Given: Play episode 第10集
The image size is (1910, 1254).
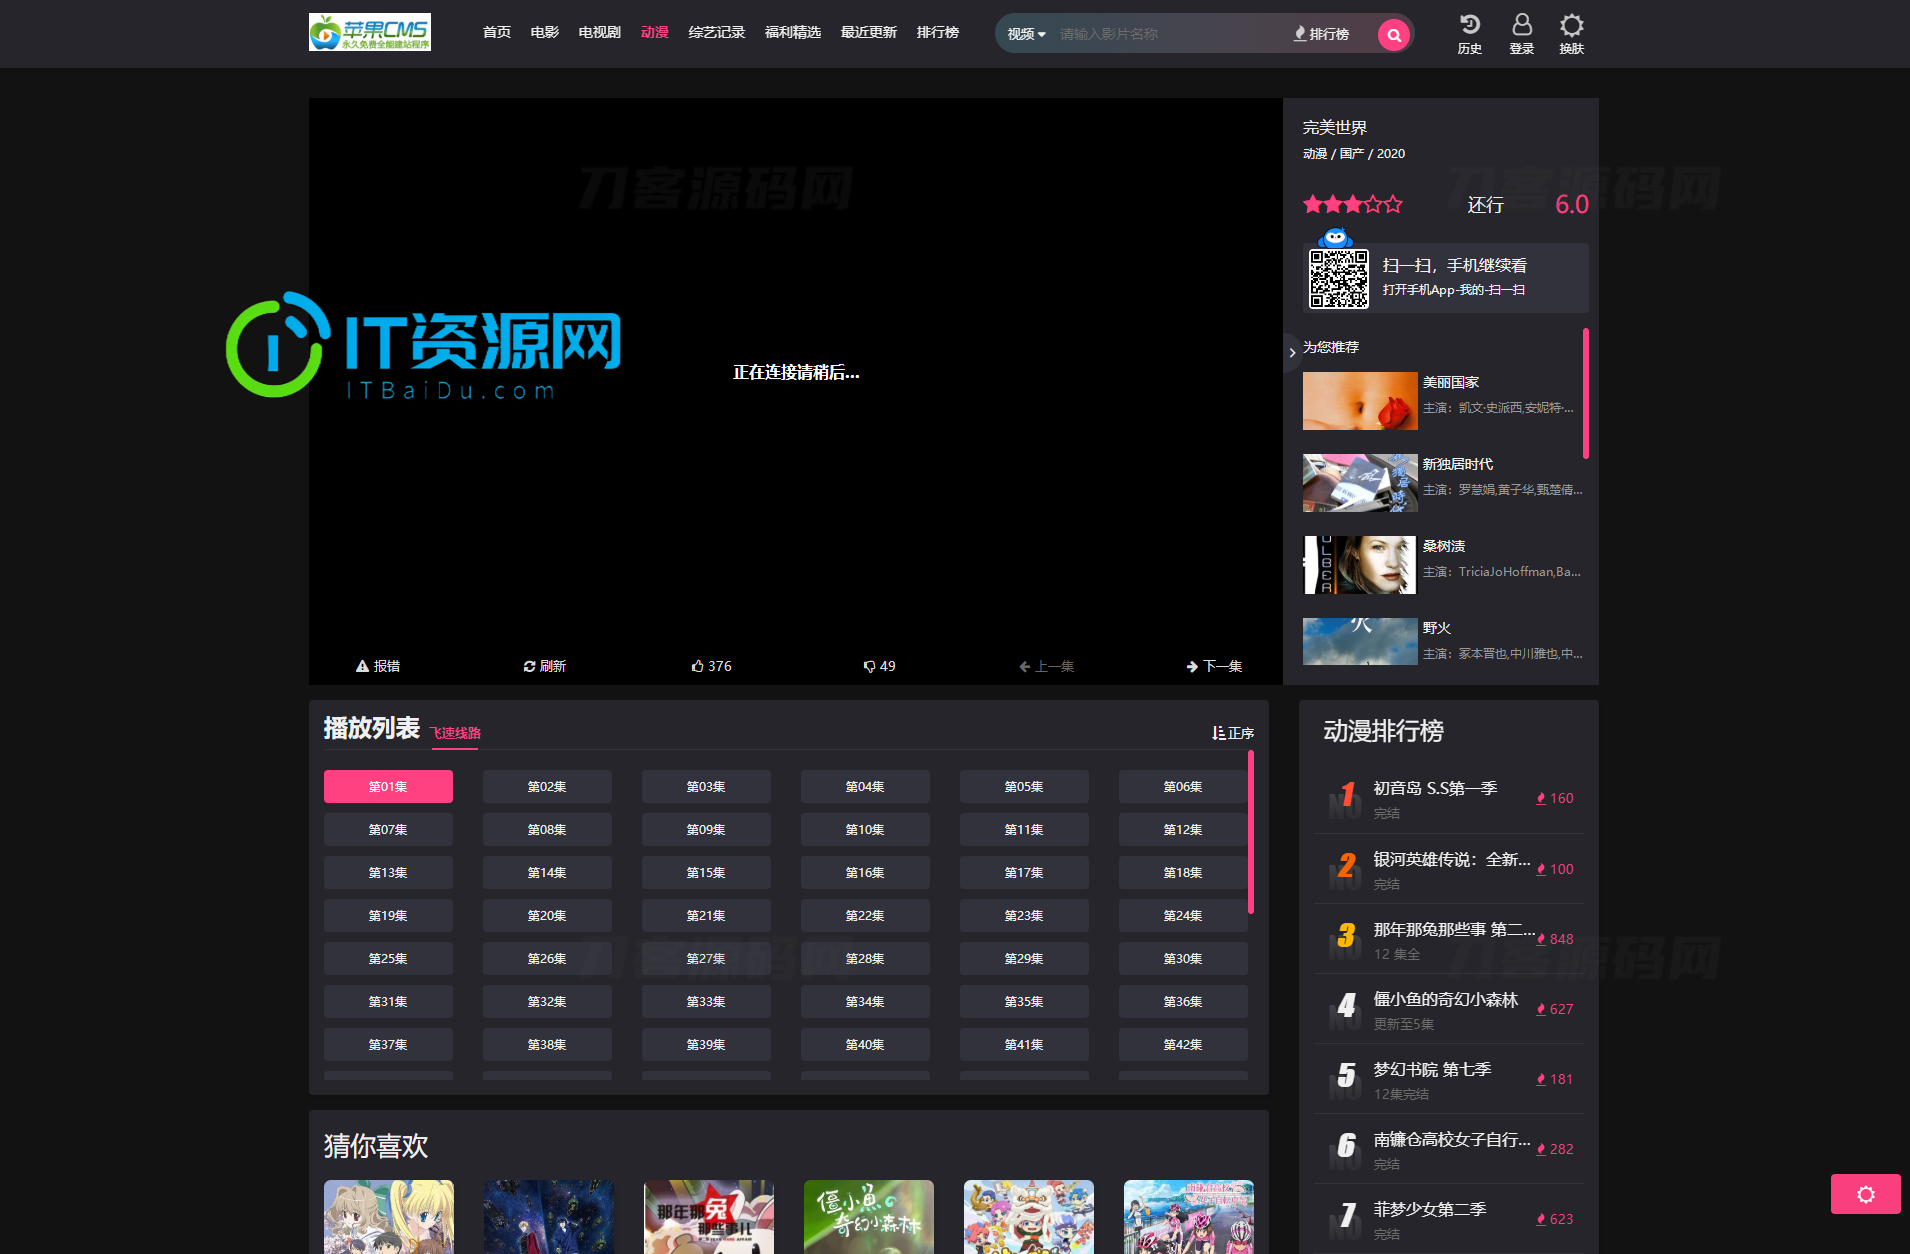Looking at the screenshot, I should click(865, 830).
